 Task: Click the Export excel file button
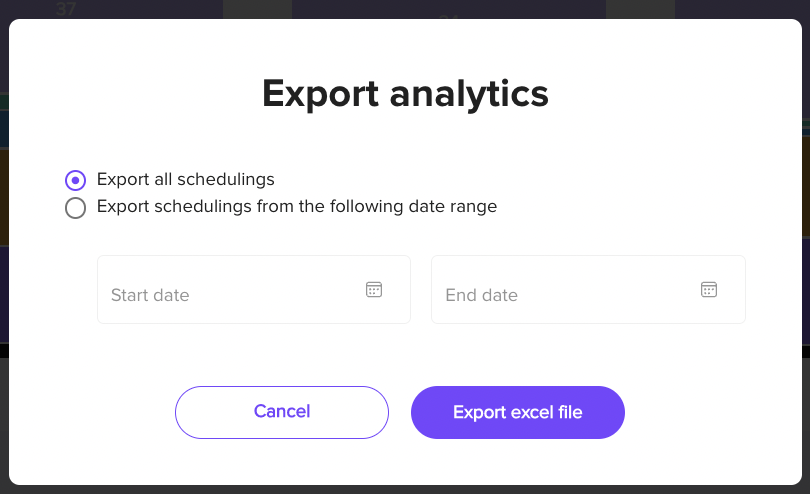[518, 412]
